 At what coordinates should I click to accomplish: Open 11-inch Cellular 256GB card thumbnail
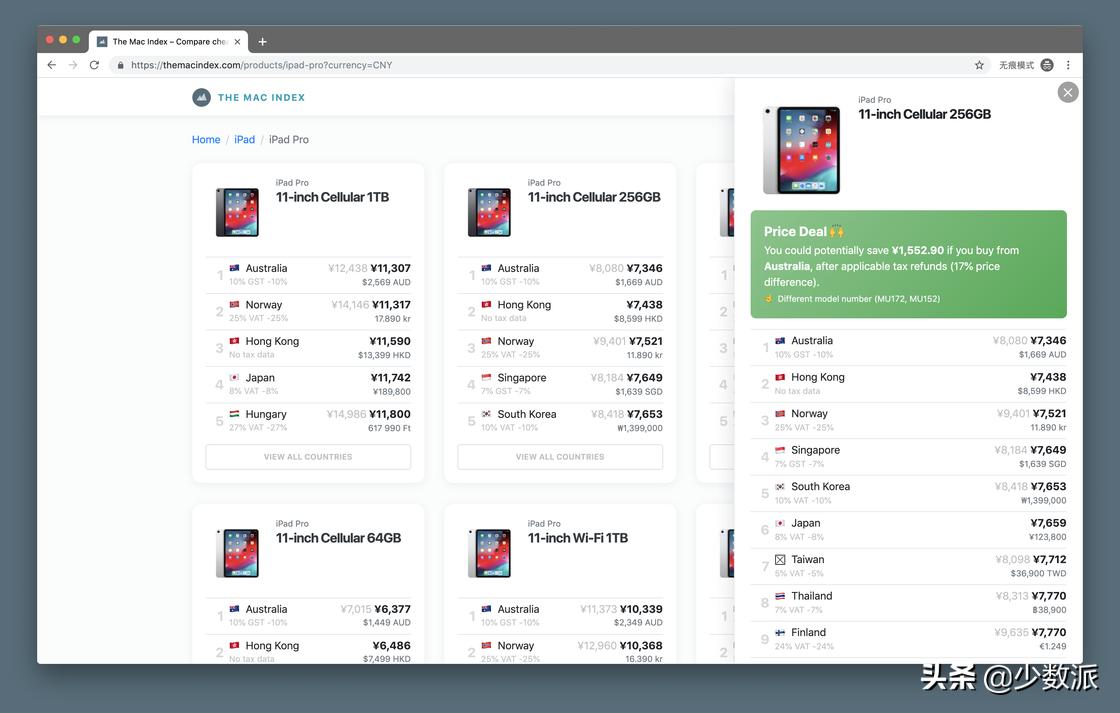tap(489, 212)
